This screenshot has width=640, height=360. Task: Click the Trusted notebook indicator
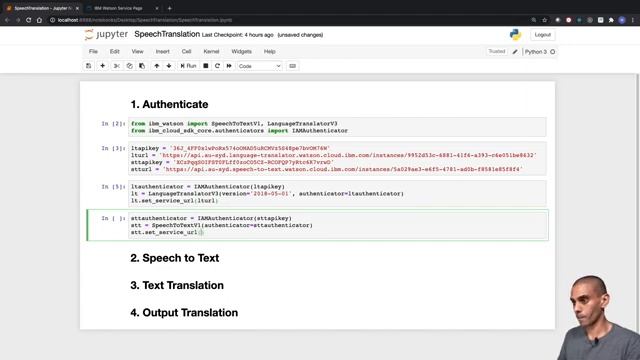496,51
